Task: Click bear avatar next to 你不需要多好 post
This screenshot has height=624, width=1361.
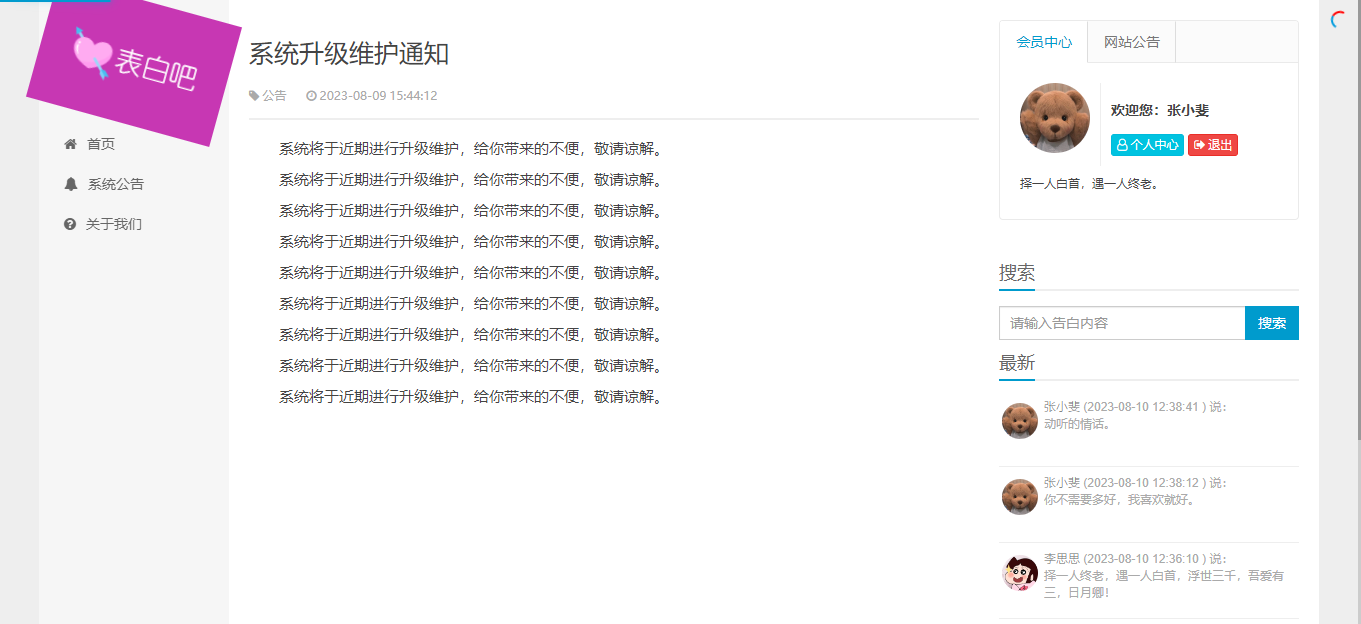Action: click(1020, 497)
